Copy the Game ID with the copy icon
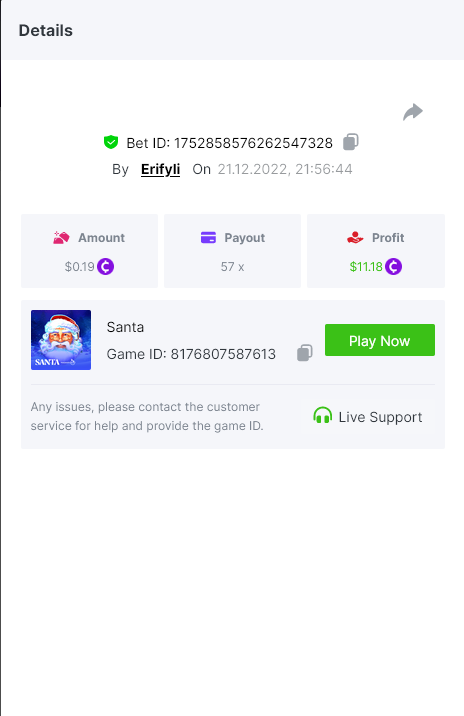 click(305, 353)
